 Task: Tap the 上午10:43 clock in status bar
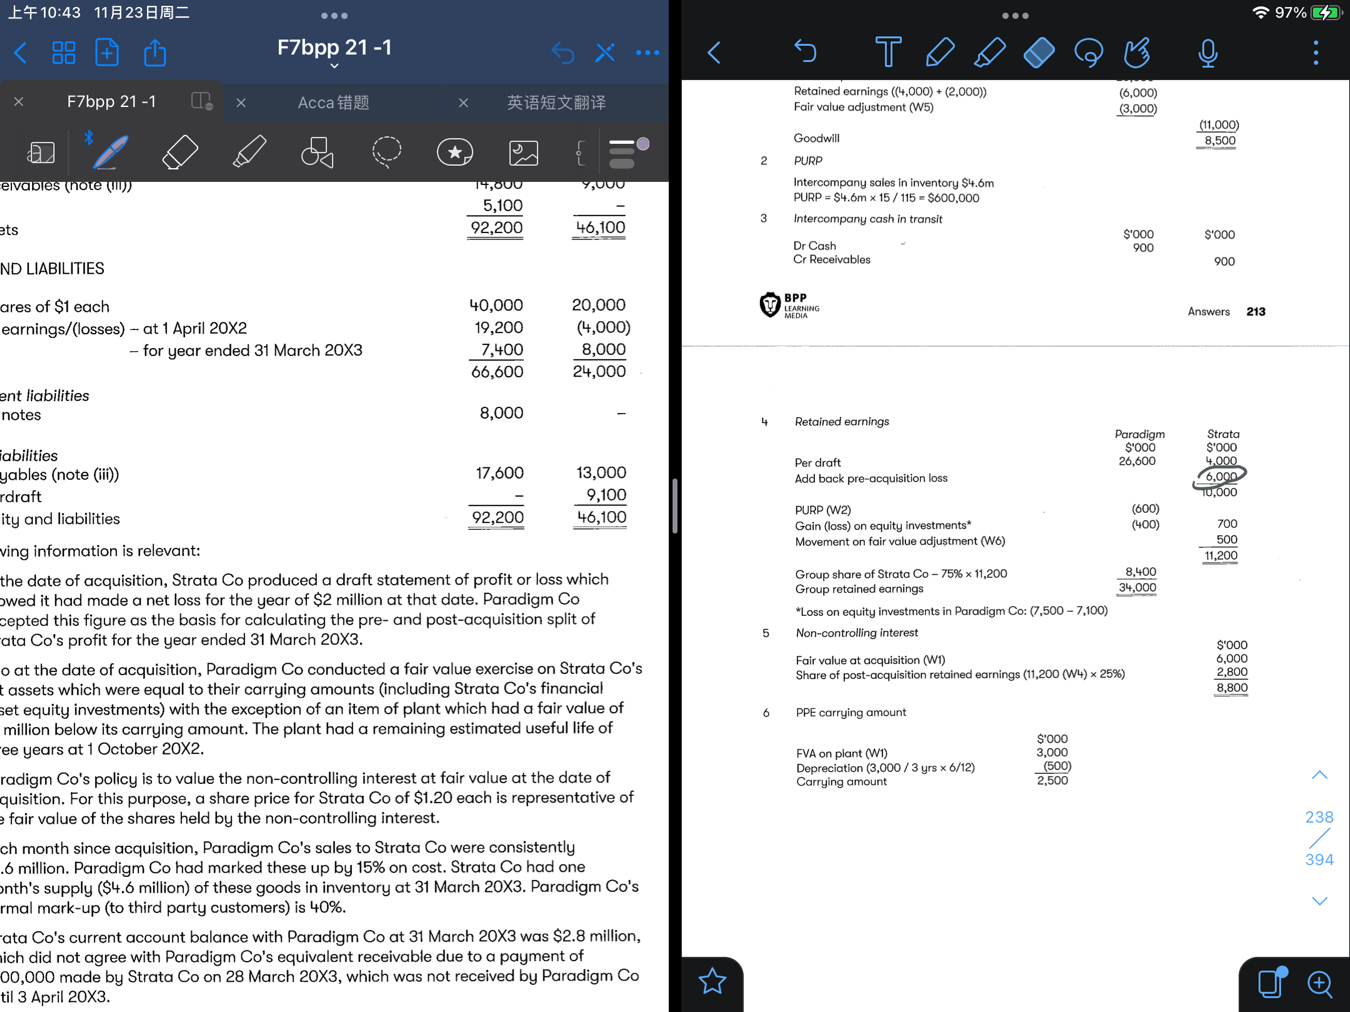click(44, 13)
